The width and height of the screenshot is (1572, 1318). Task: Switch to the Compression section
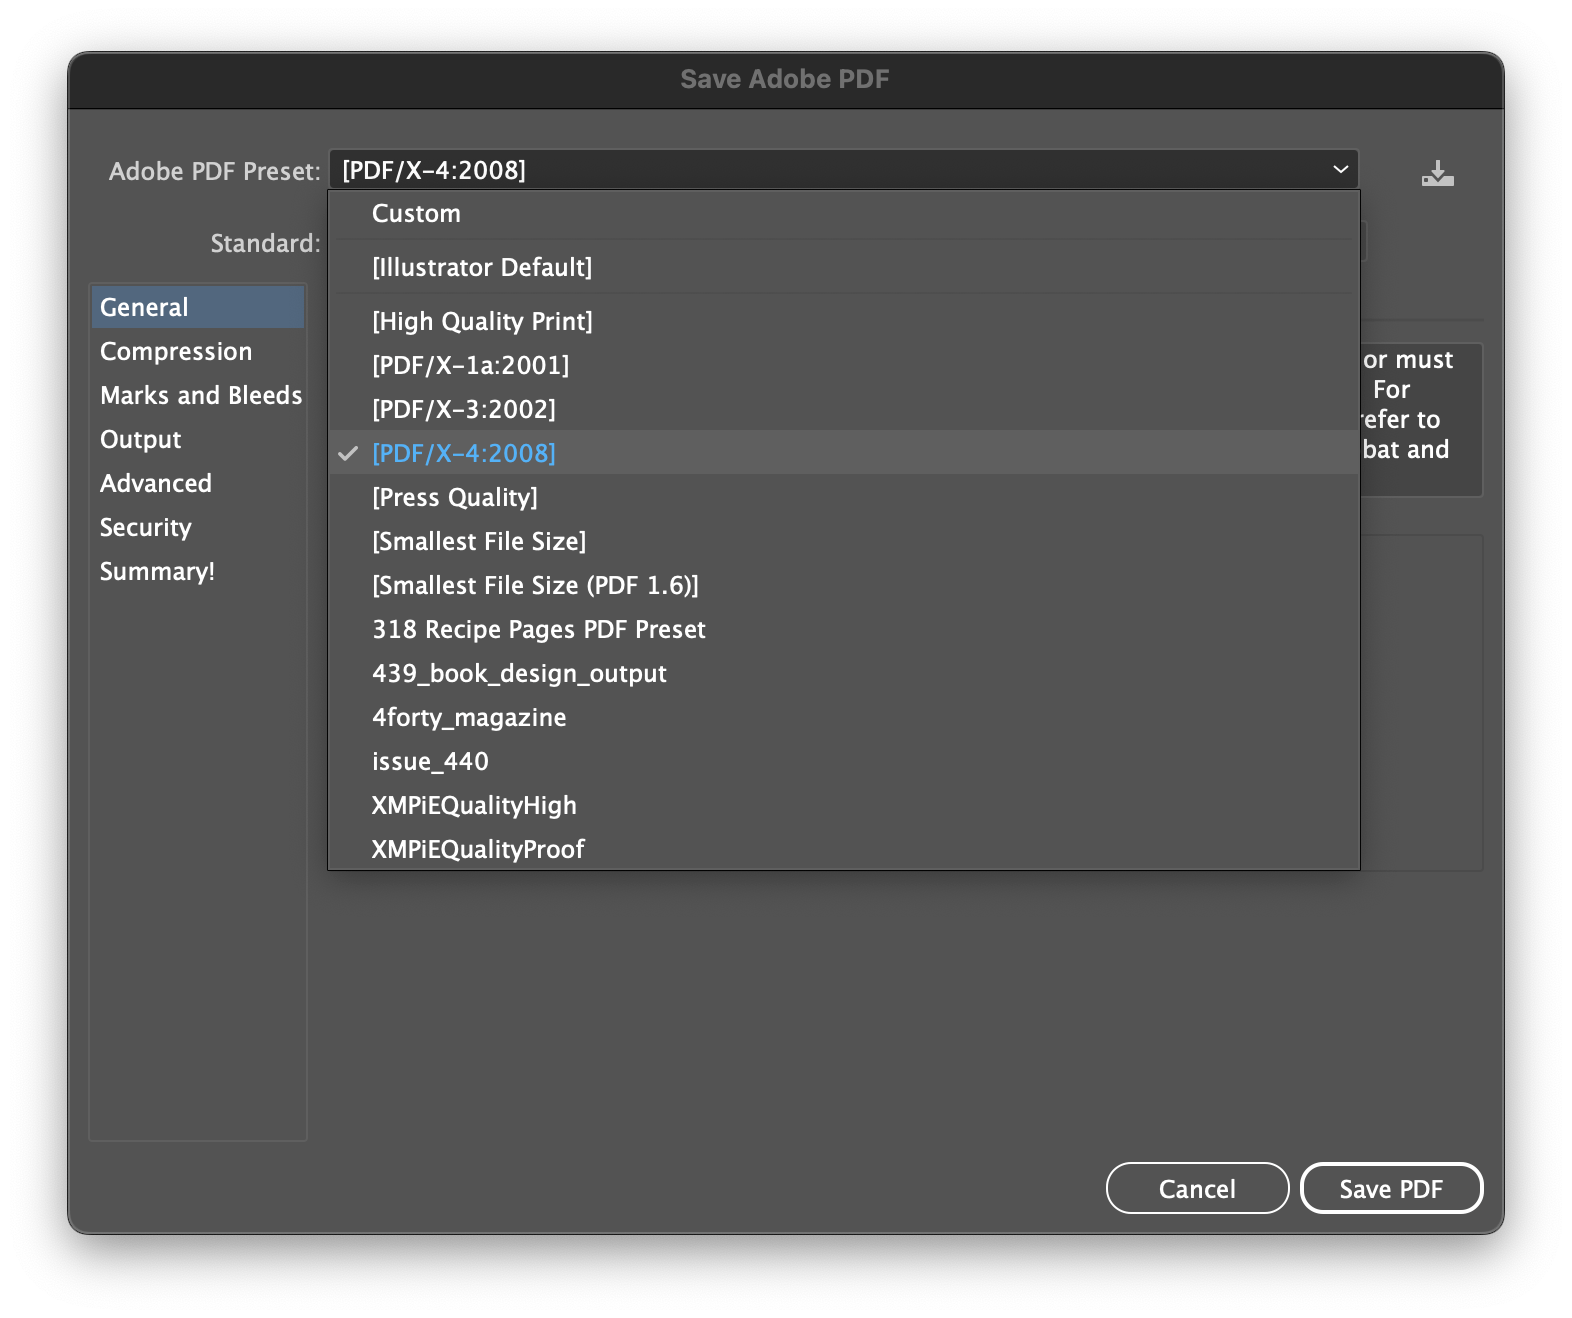point(198,351)
